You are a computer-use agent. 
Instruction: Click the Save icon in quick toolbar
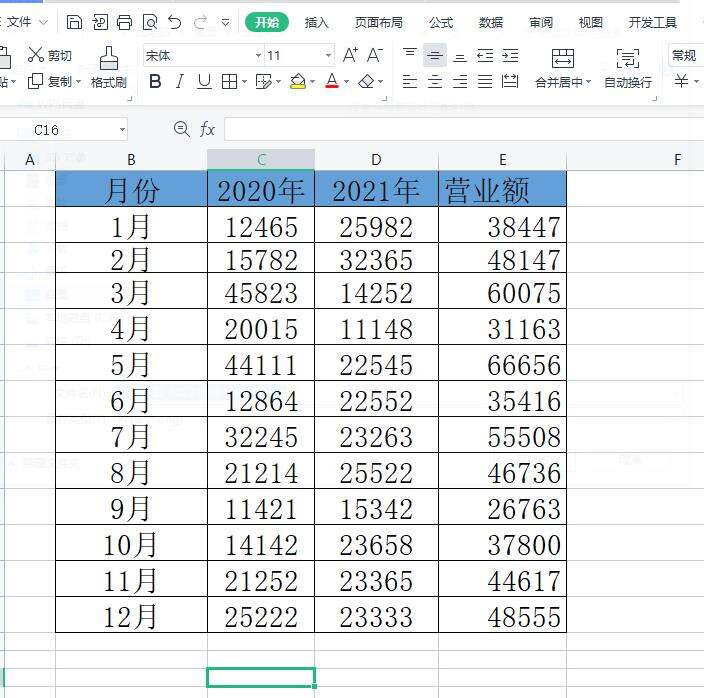[x=74, y=22]
